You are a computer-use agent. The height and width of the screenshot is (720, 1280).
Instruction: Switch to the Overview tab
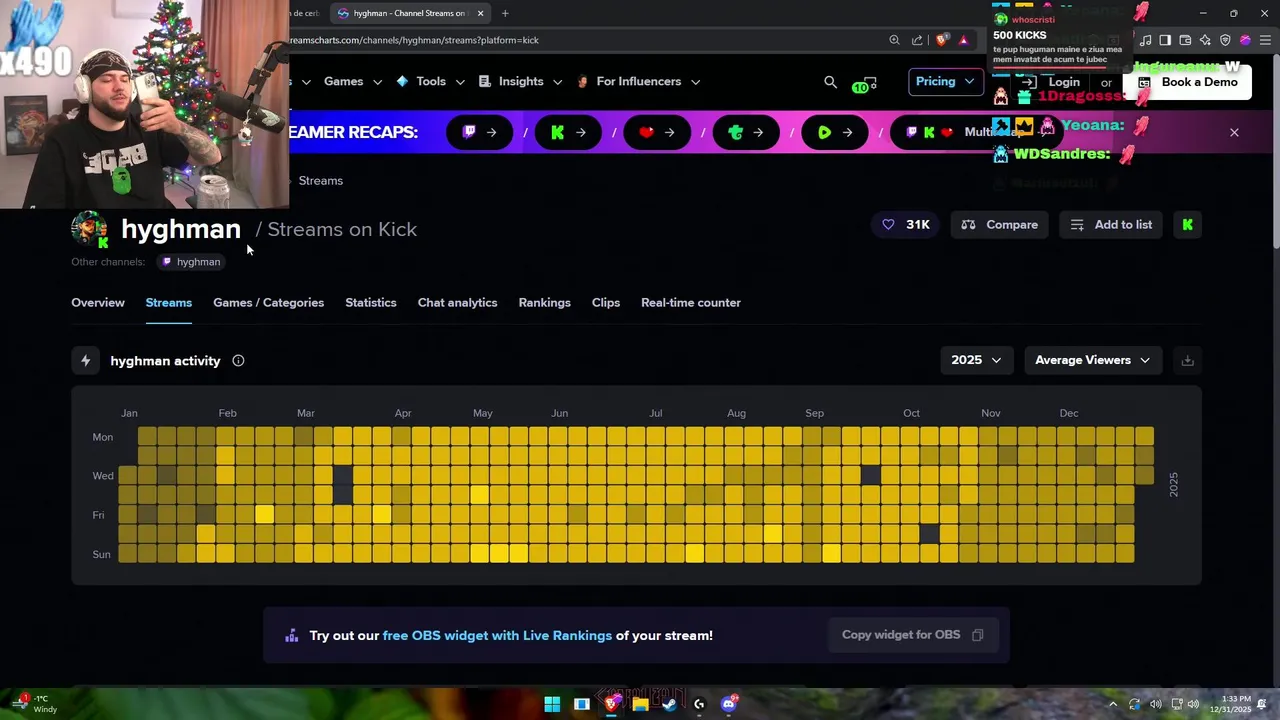[98, 303]
